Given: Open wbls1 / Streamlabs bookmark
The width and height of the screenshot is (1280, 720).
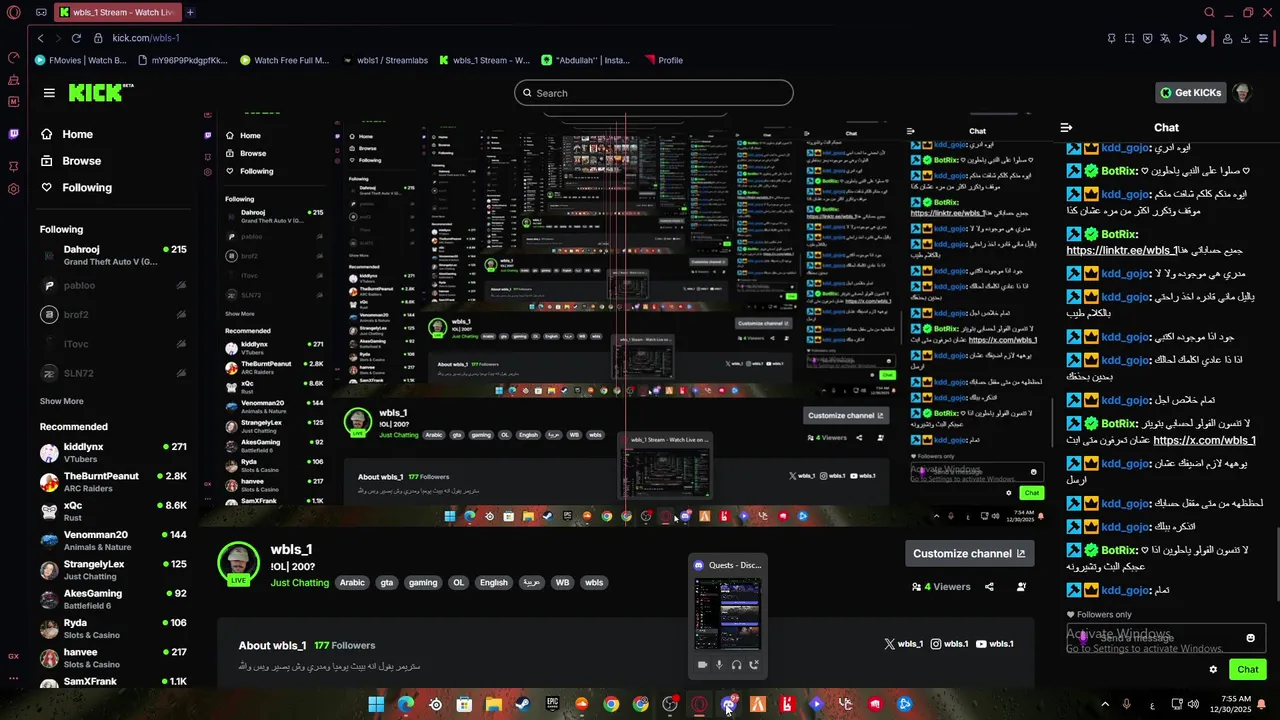Looking at the screenshot, I should tap(385, 60).
